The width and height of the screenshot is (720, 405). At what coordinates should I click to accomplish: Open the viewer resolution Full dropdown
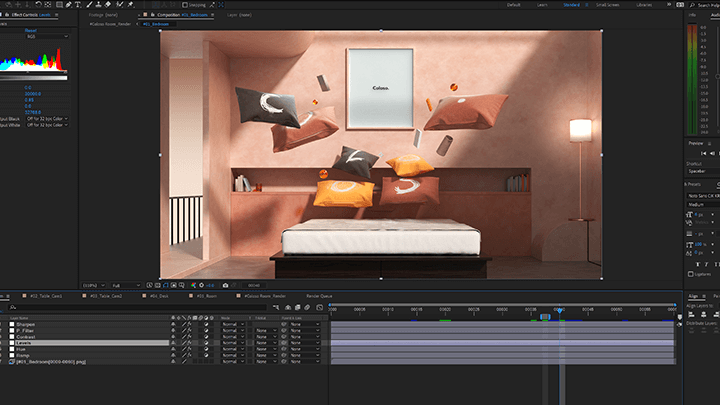126,285
